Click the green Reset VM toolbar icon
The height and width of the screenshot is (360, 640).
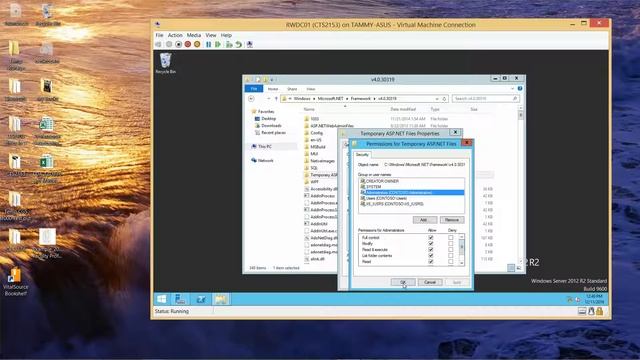pyautogui.click(x=218, y=44)
